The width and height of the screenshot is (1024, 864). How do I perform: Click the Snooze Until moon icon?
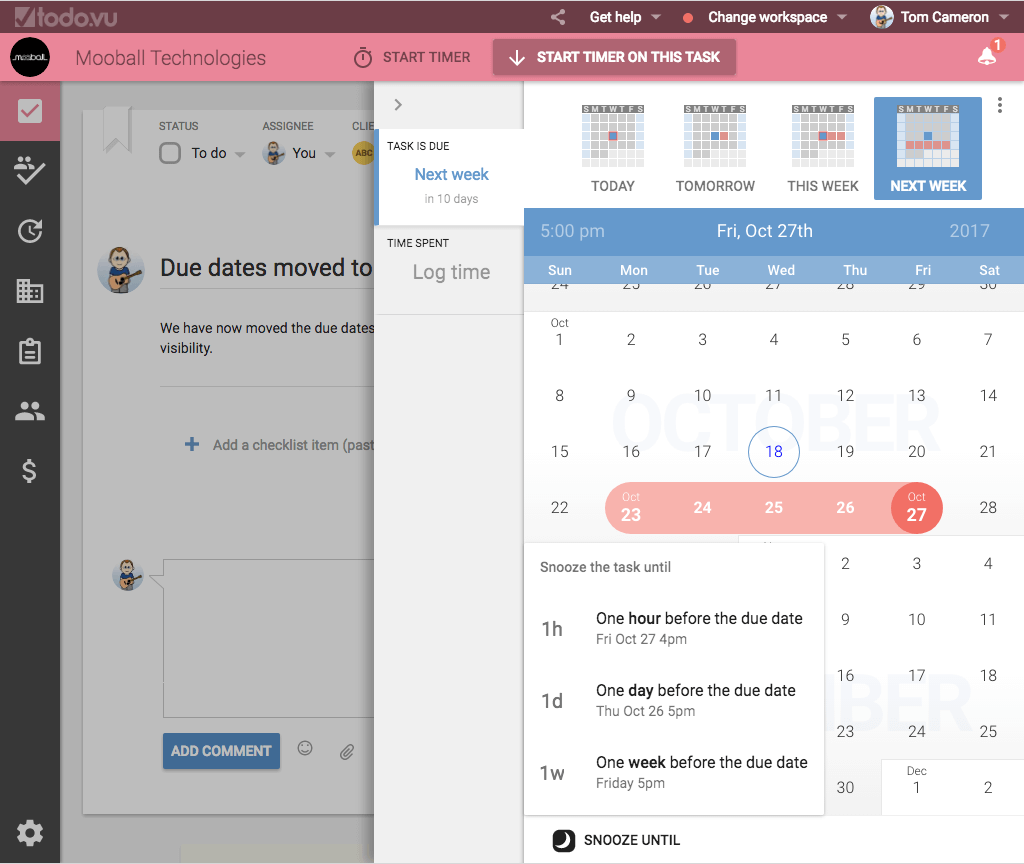(x=564, y=840)
